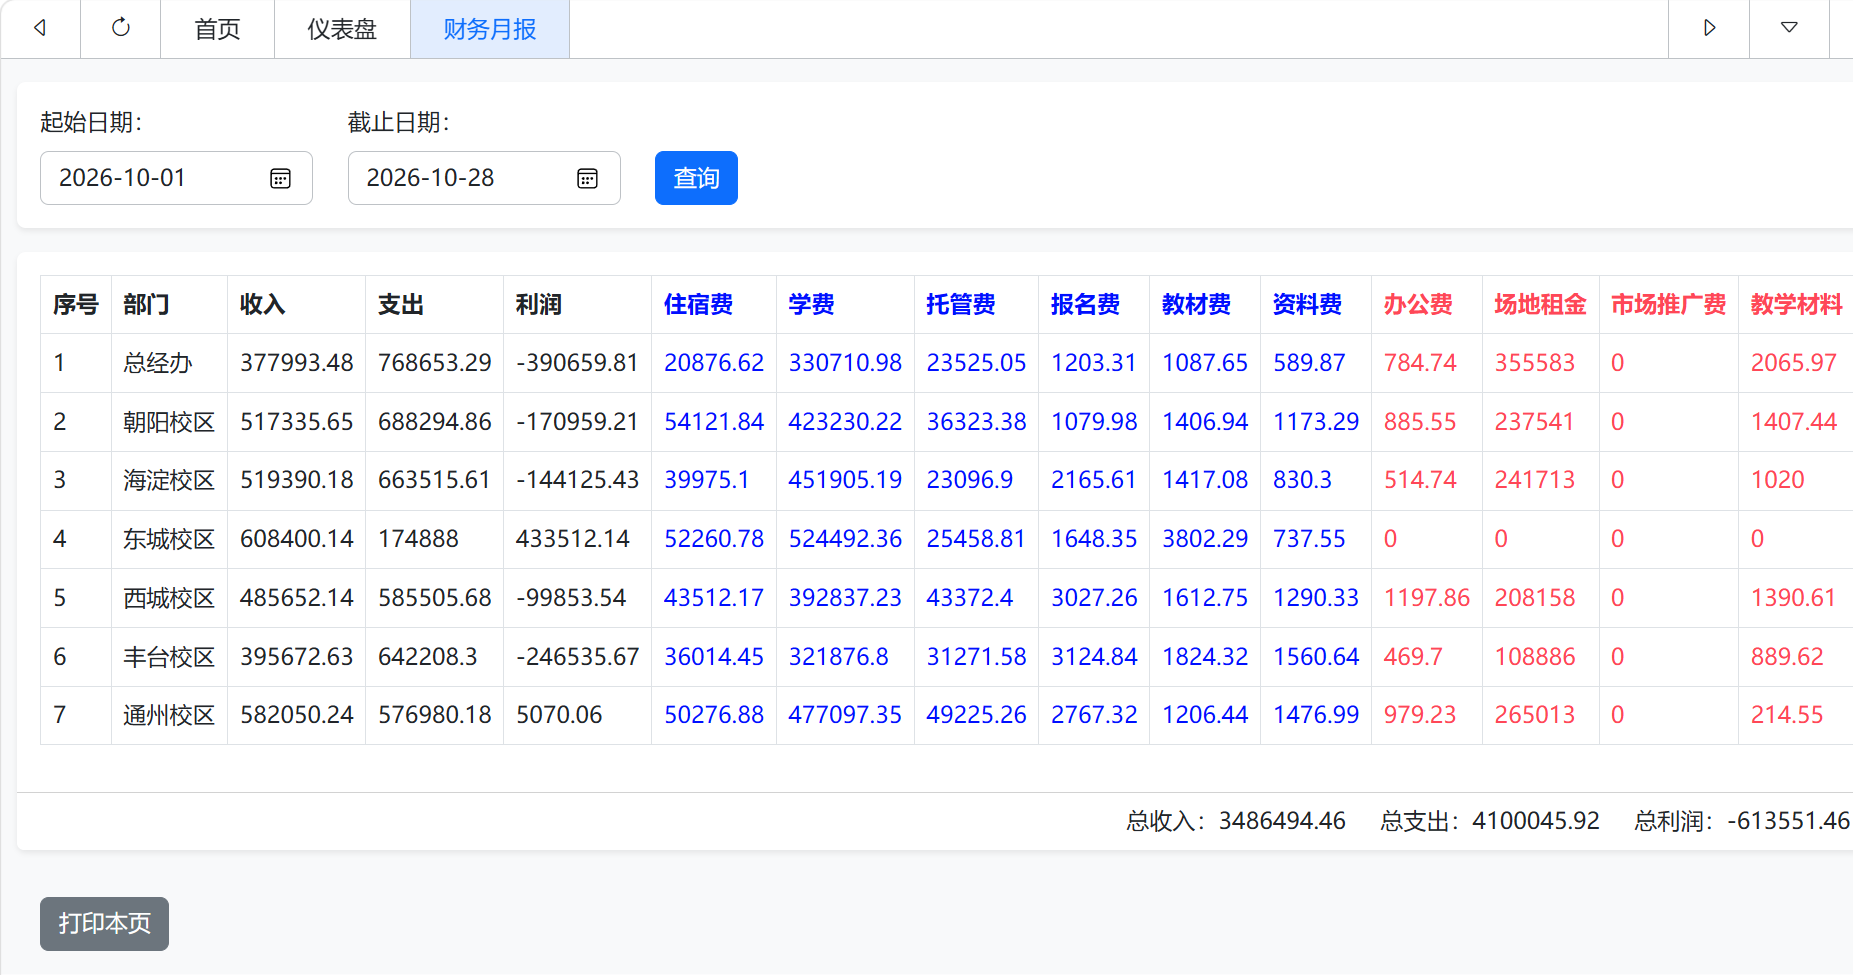Select the 朝阳校区 department cell
This screenshot has height=975, width=1853.
(169, 422)
